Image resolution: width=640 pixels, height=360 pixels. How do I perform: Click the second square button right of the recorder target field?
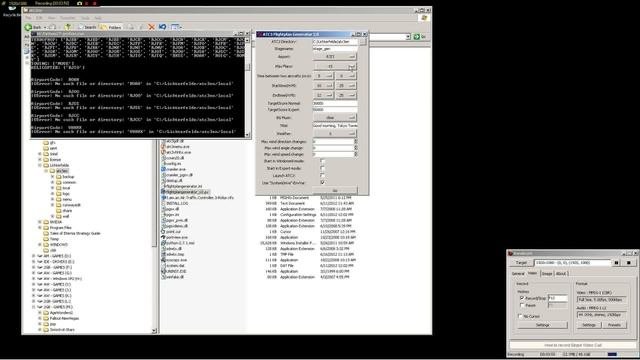(629, 263)
